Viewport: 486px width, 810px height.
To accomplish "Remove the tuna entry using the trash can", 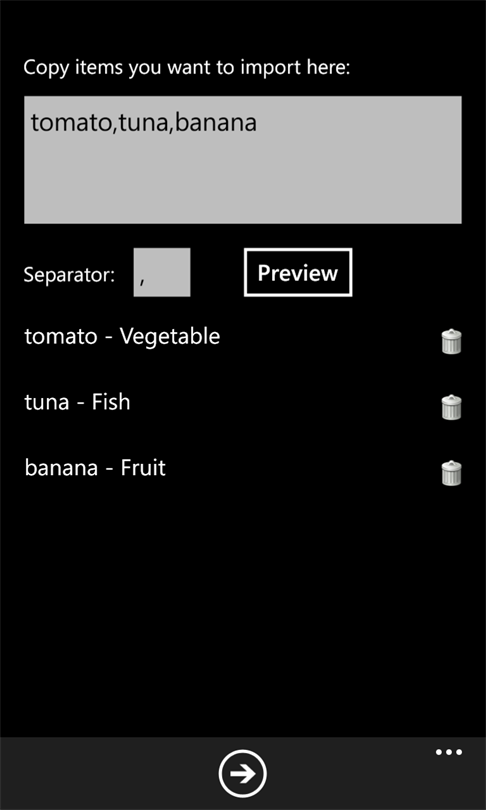I will click(x=451, y=407).
